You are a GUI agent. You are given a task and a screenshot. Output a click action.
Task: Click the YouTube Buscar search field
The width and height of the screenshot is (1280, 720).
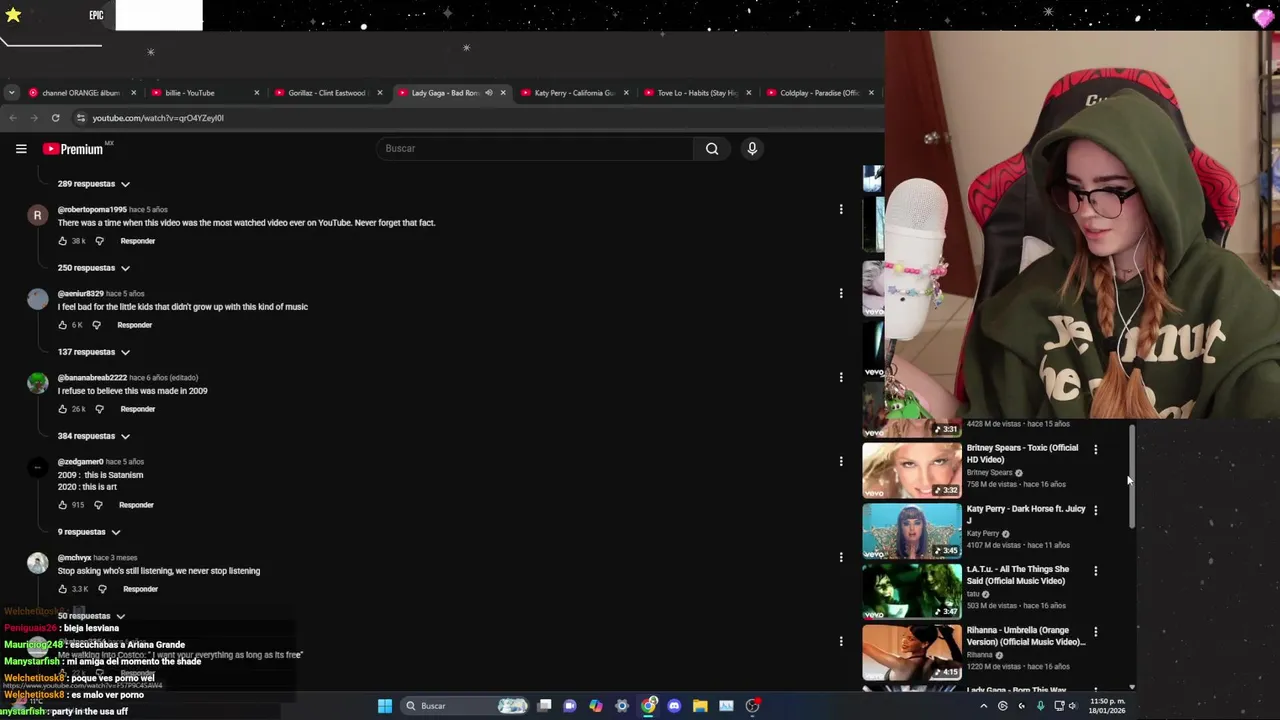536,149
